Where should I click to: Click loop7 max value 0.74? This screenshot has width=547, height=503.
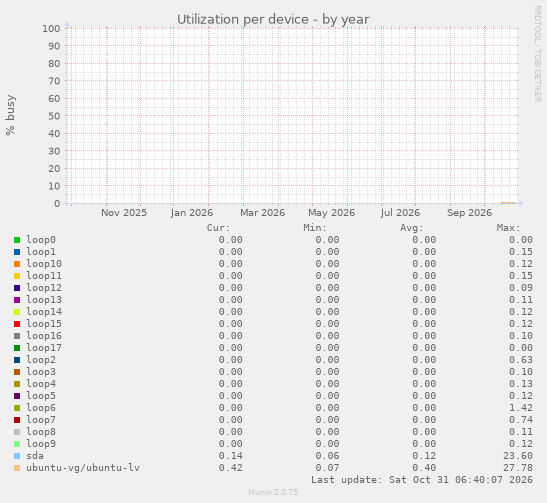pyautogui.click(x=521, y=420)
